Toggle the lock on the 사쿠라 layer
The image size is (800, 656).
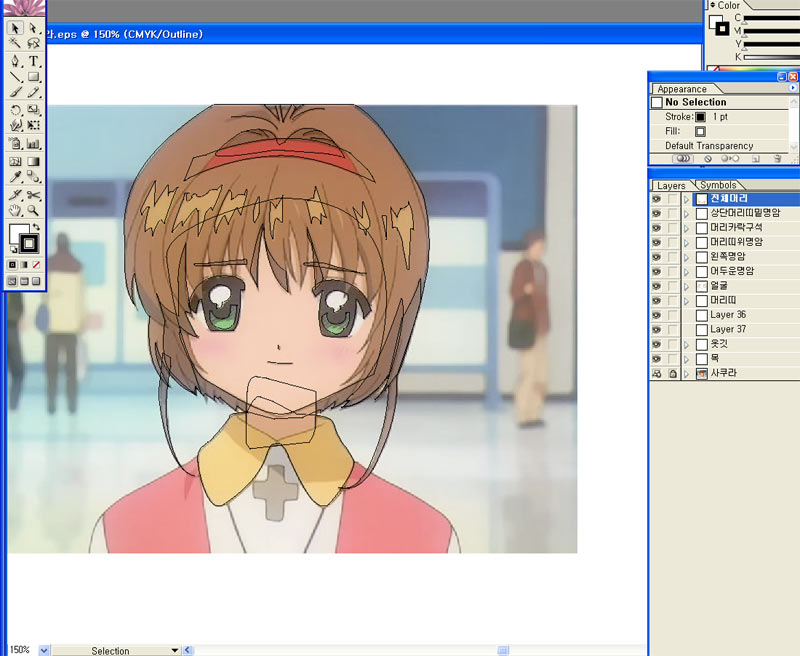pos(673,373)
